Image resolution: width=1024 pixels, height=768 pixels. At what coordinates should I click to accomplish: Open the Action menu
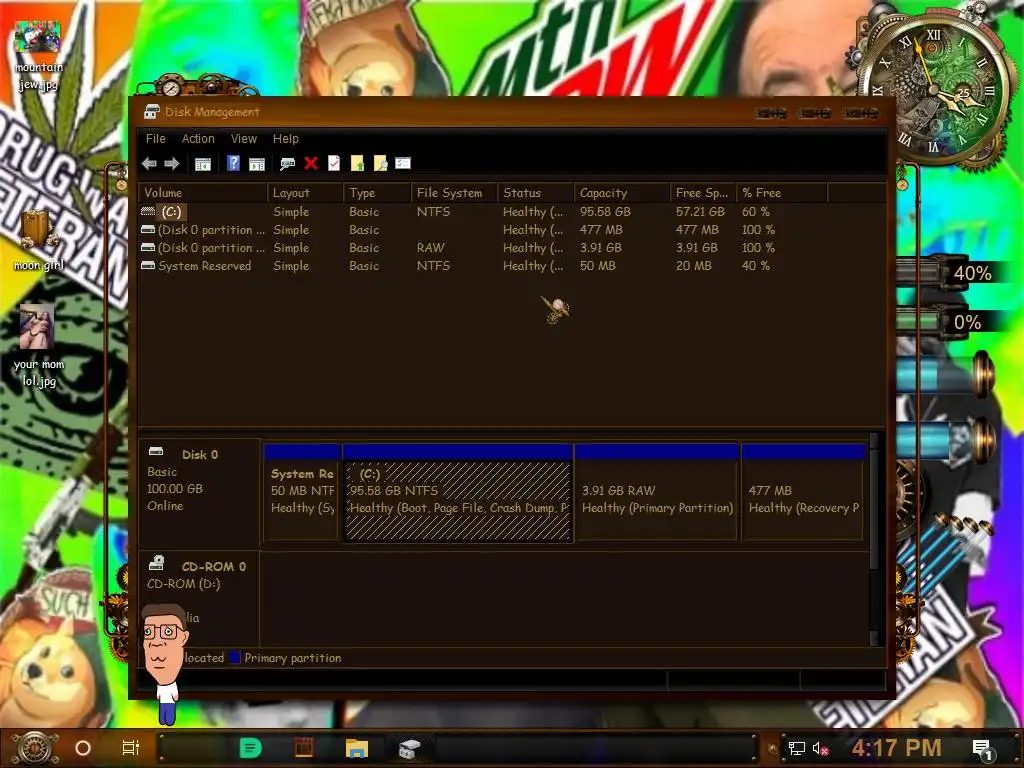[198, 138]
